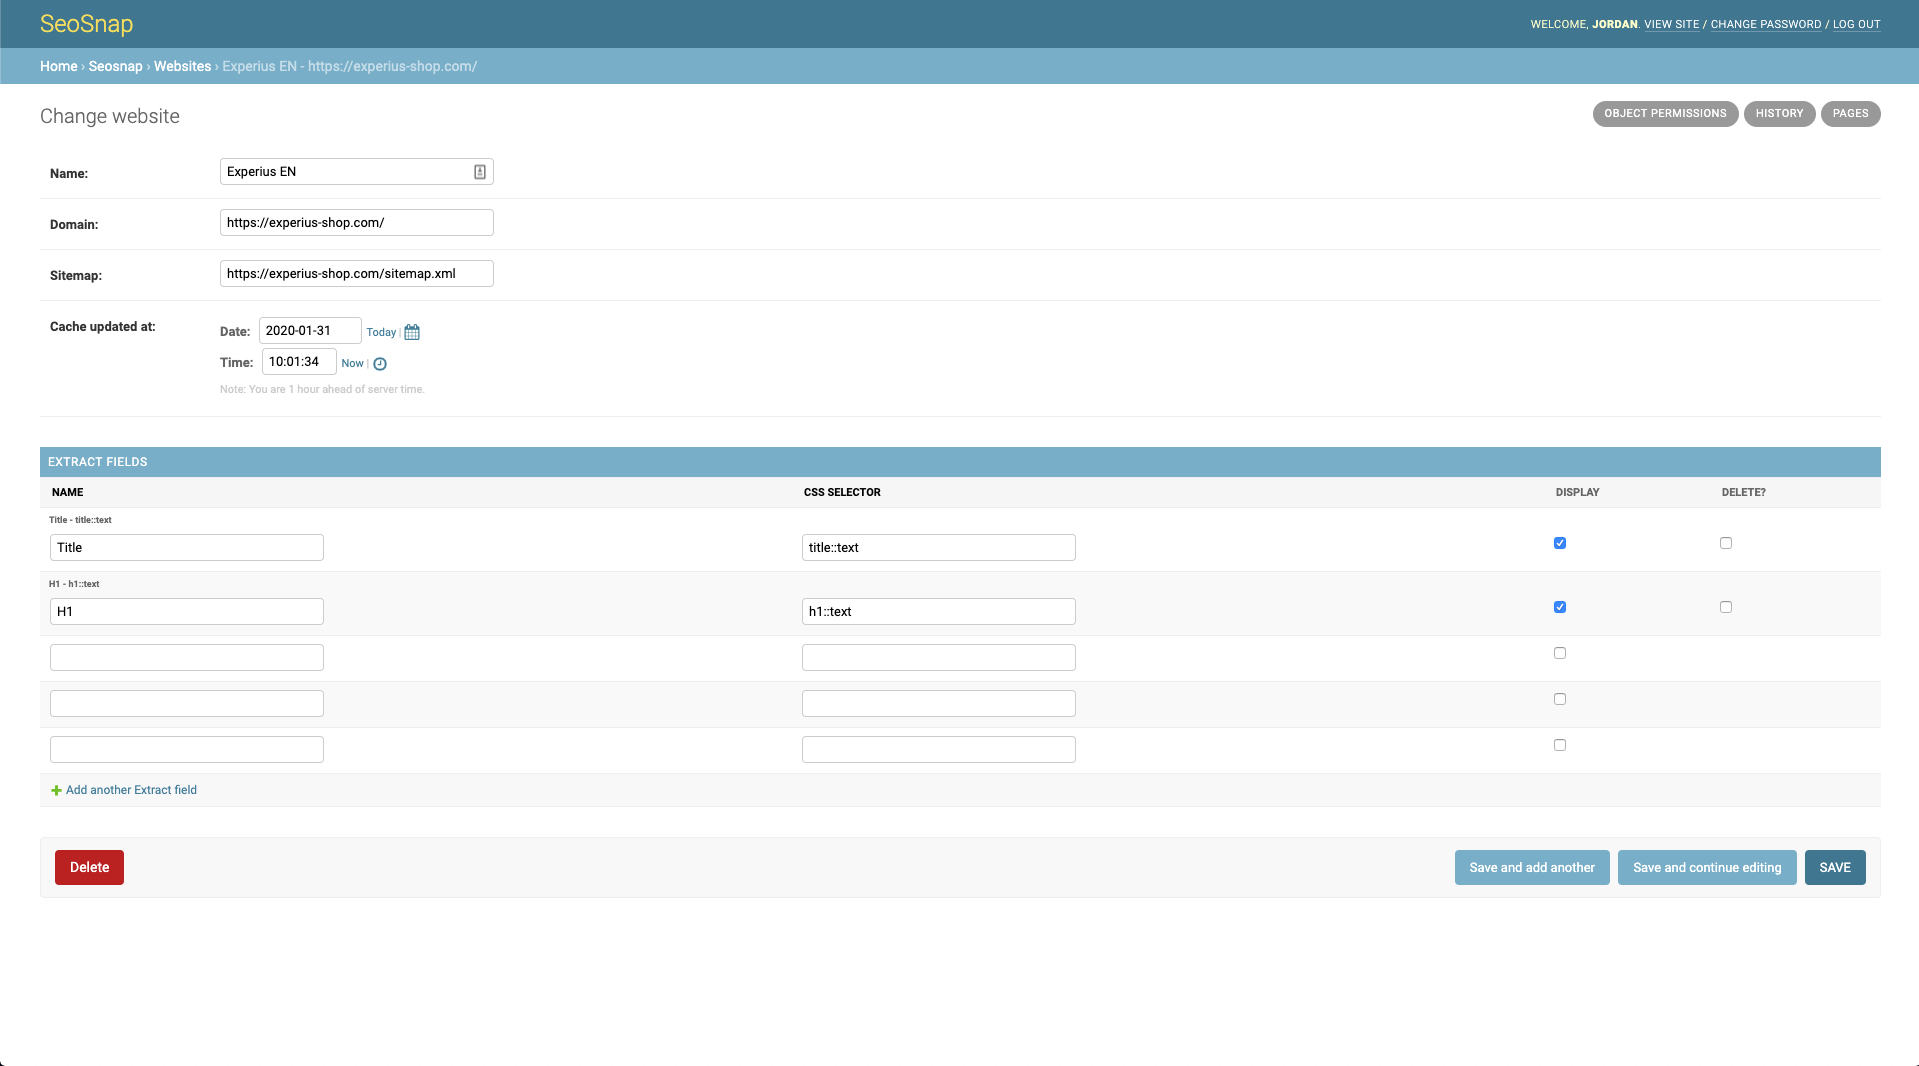Open the History page
Viewport: 1919px width, 1066px height.
[1779, 114]
